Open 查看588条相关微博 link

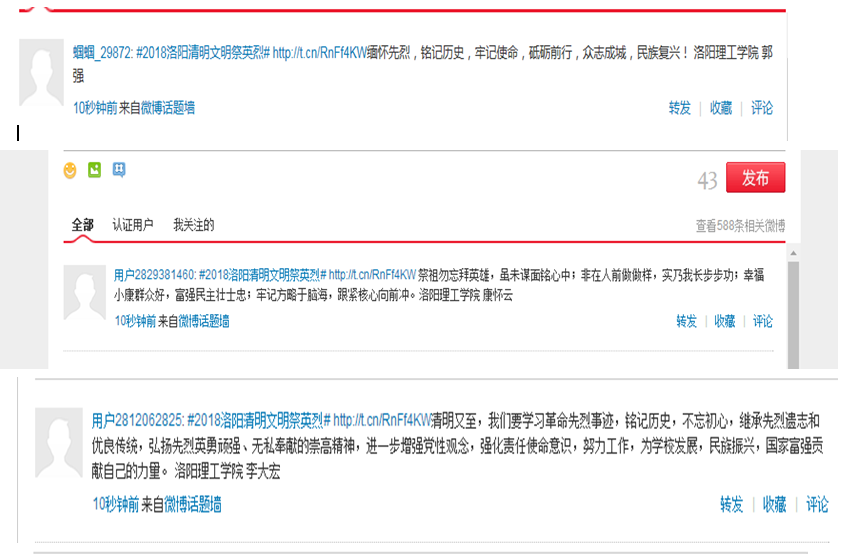(740, 226)
